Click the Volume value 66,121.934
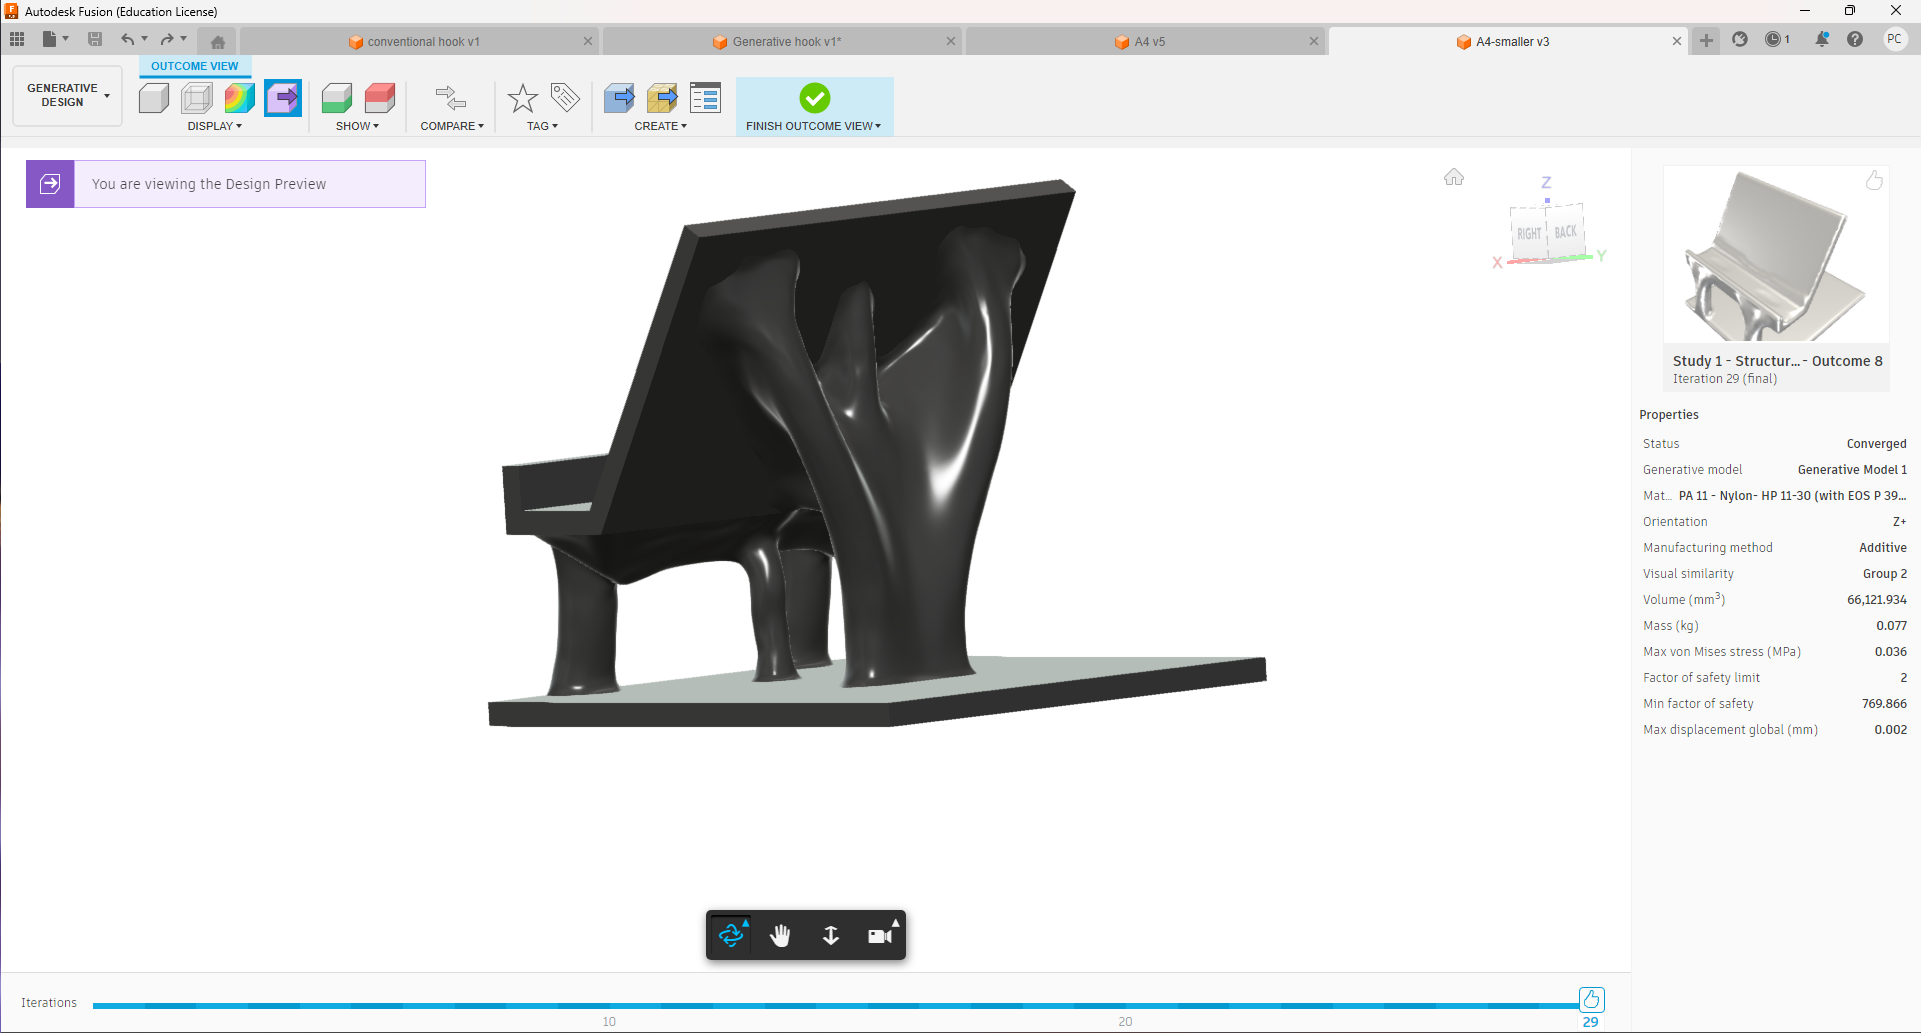1921x1033 pixels. pos(1876,600)
